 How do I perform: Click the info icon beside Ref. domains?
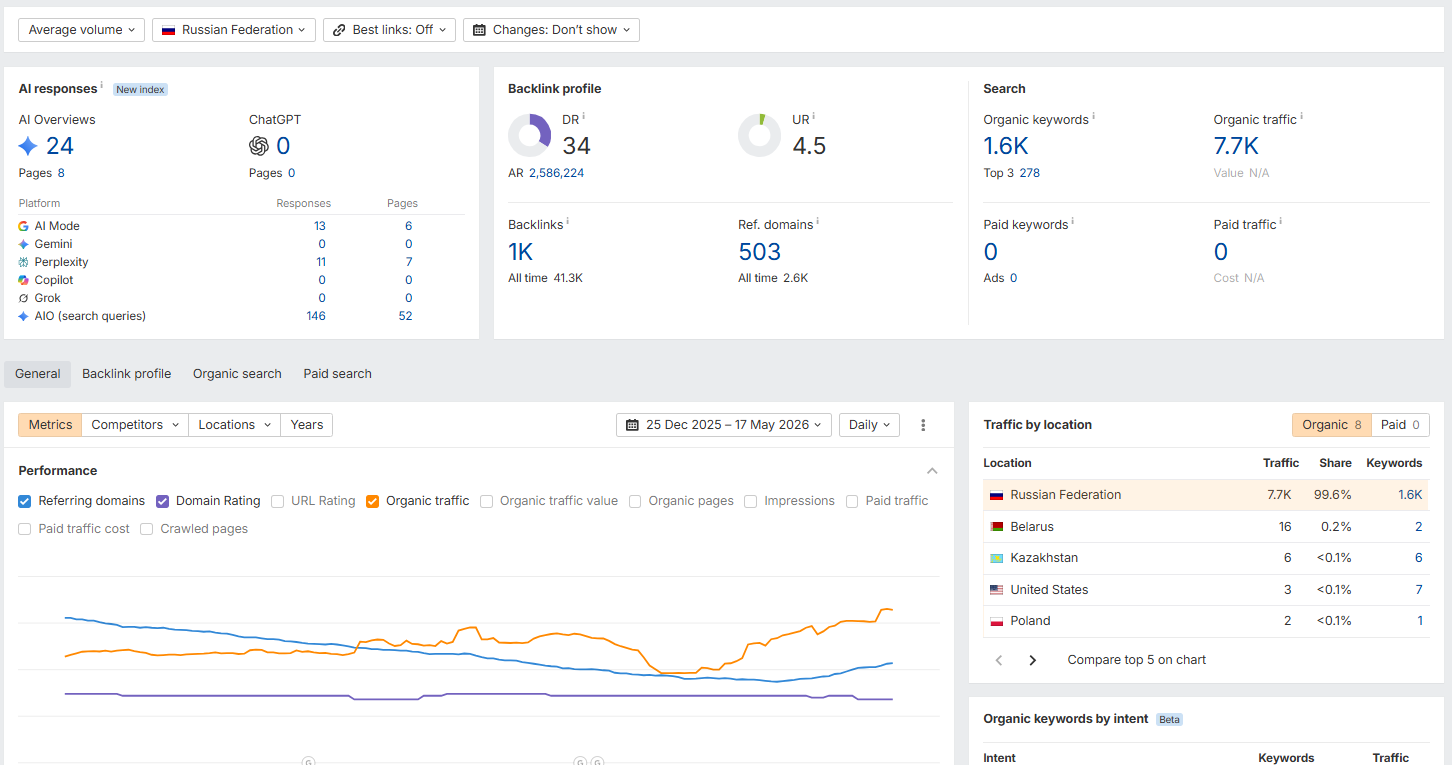tap(817, 221)
